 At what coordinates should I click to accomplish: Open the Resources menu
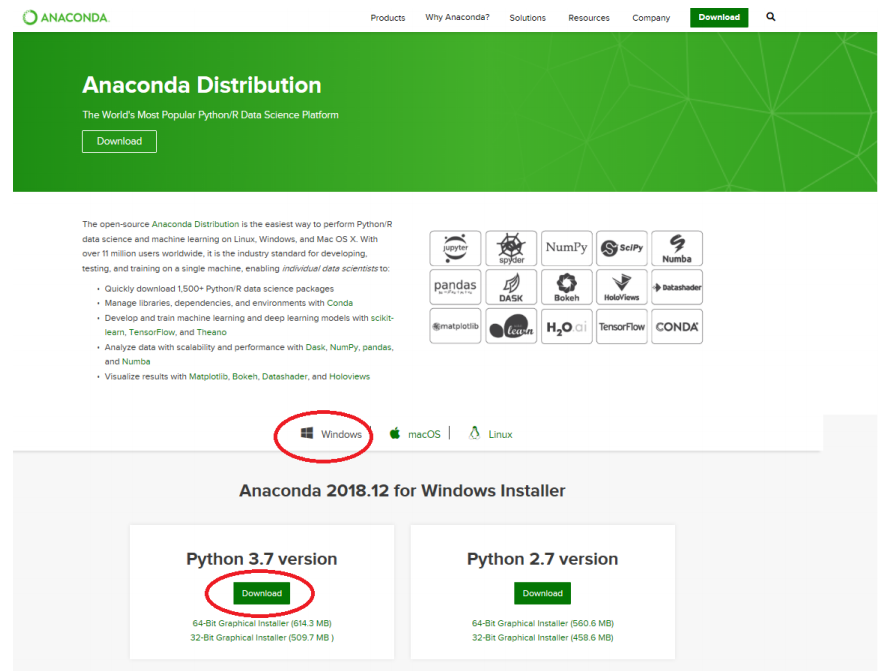click(x=588, y=18)
